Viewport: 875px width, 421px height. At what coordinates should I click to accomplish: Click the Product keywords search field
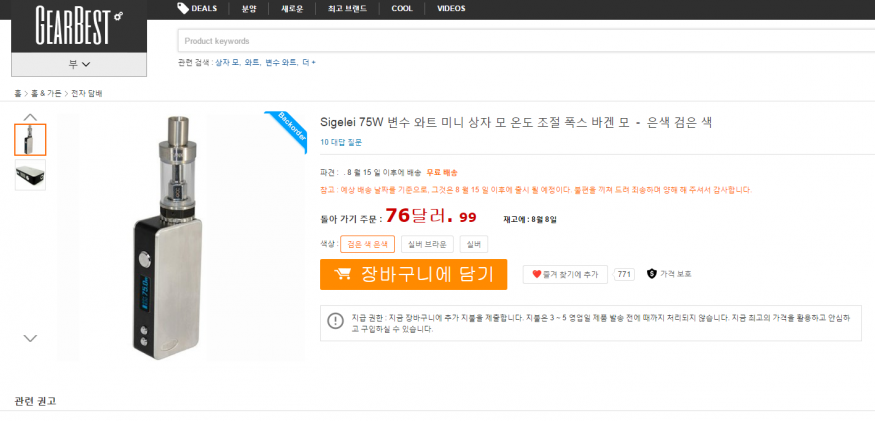click(x=520, y=41)
